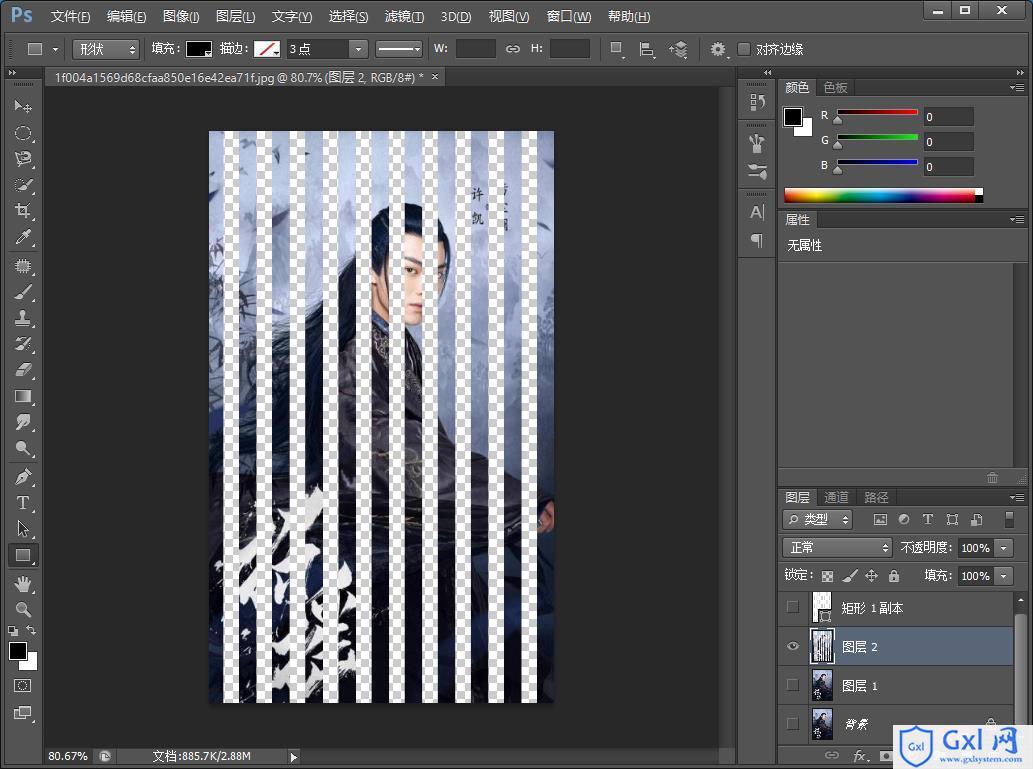Select the Pen tool
Viewport: 1033px width, 769px height.
(x=23, y=477)
